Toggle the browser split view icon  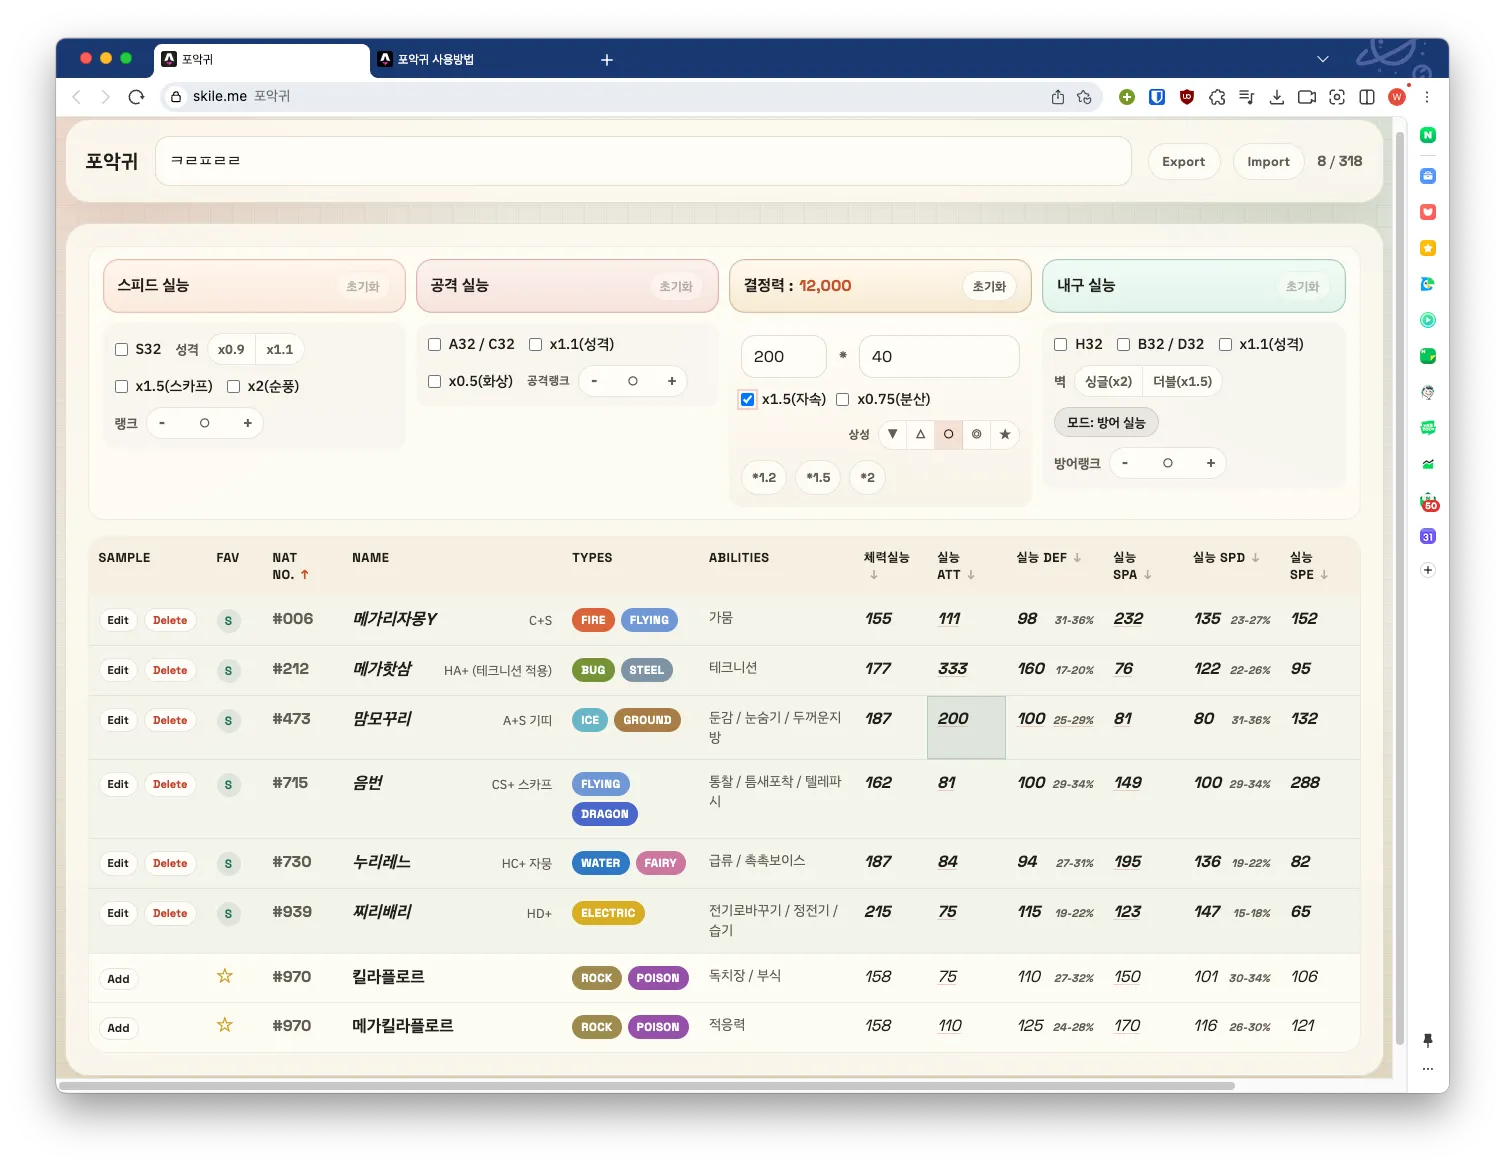point(1367,97)
